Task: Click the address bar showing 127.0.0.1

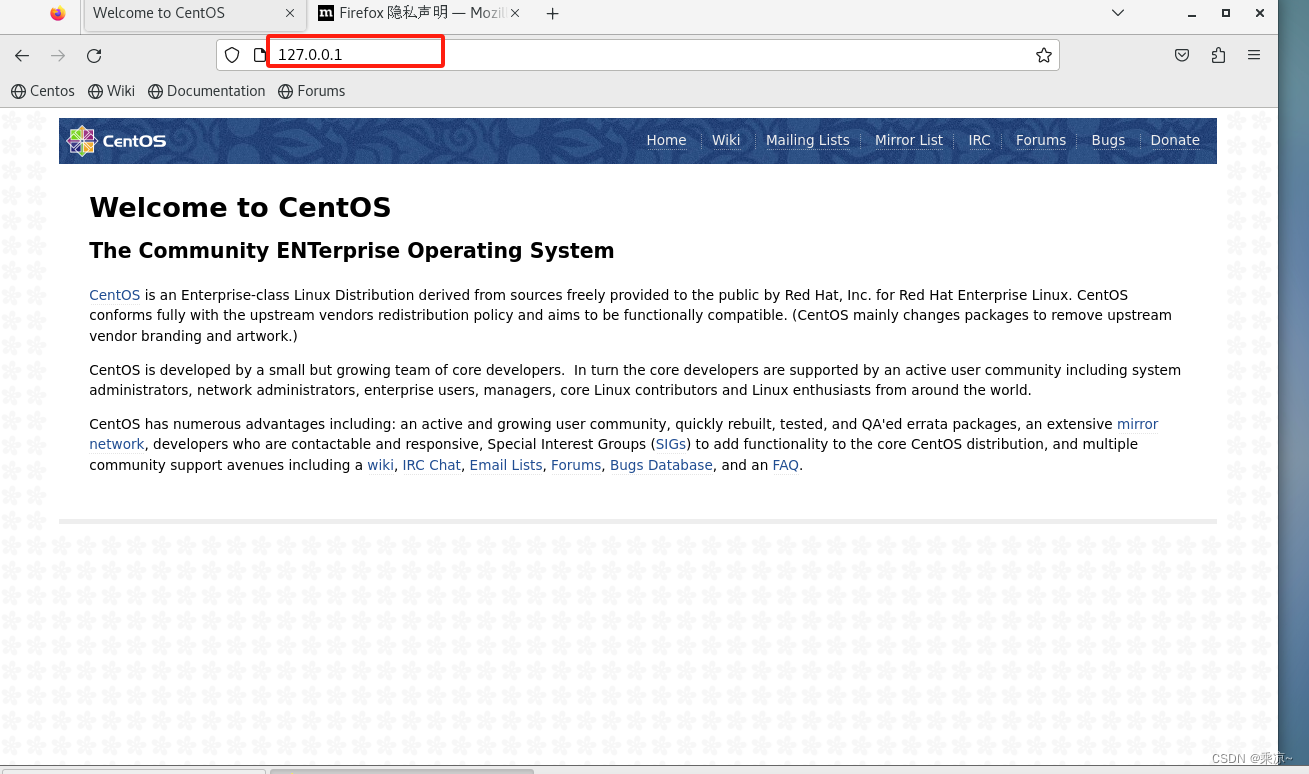Action: [637, 55]
